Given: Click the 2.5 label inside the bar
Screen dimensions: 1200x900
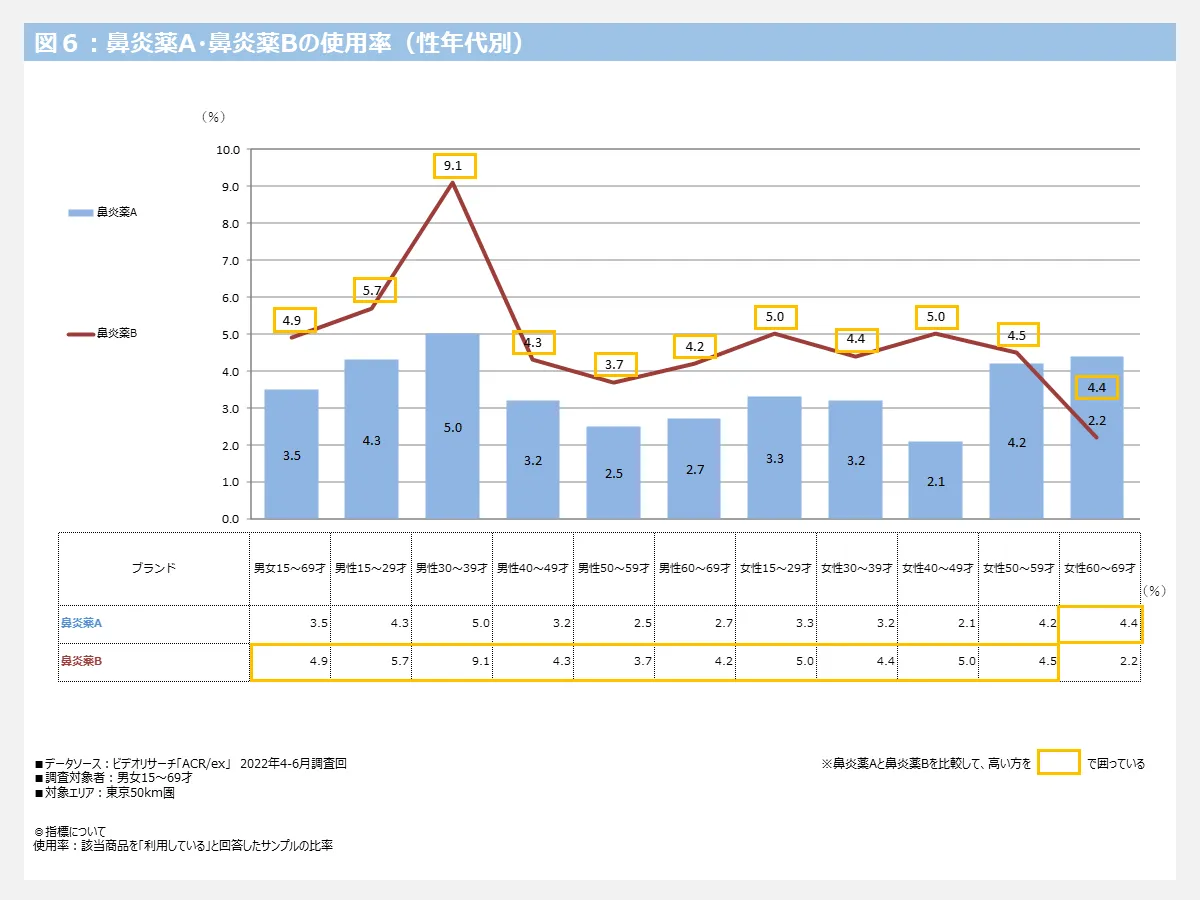Looking at the screenshot, I should point(613,473).
